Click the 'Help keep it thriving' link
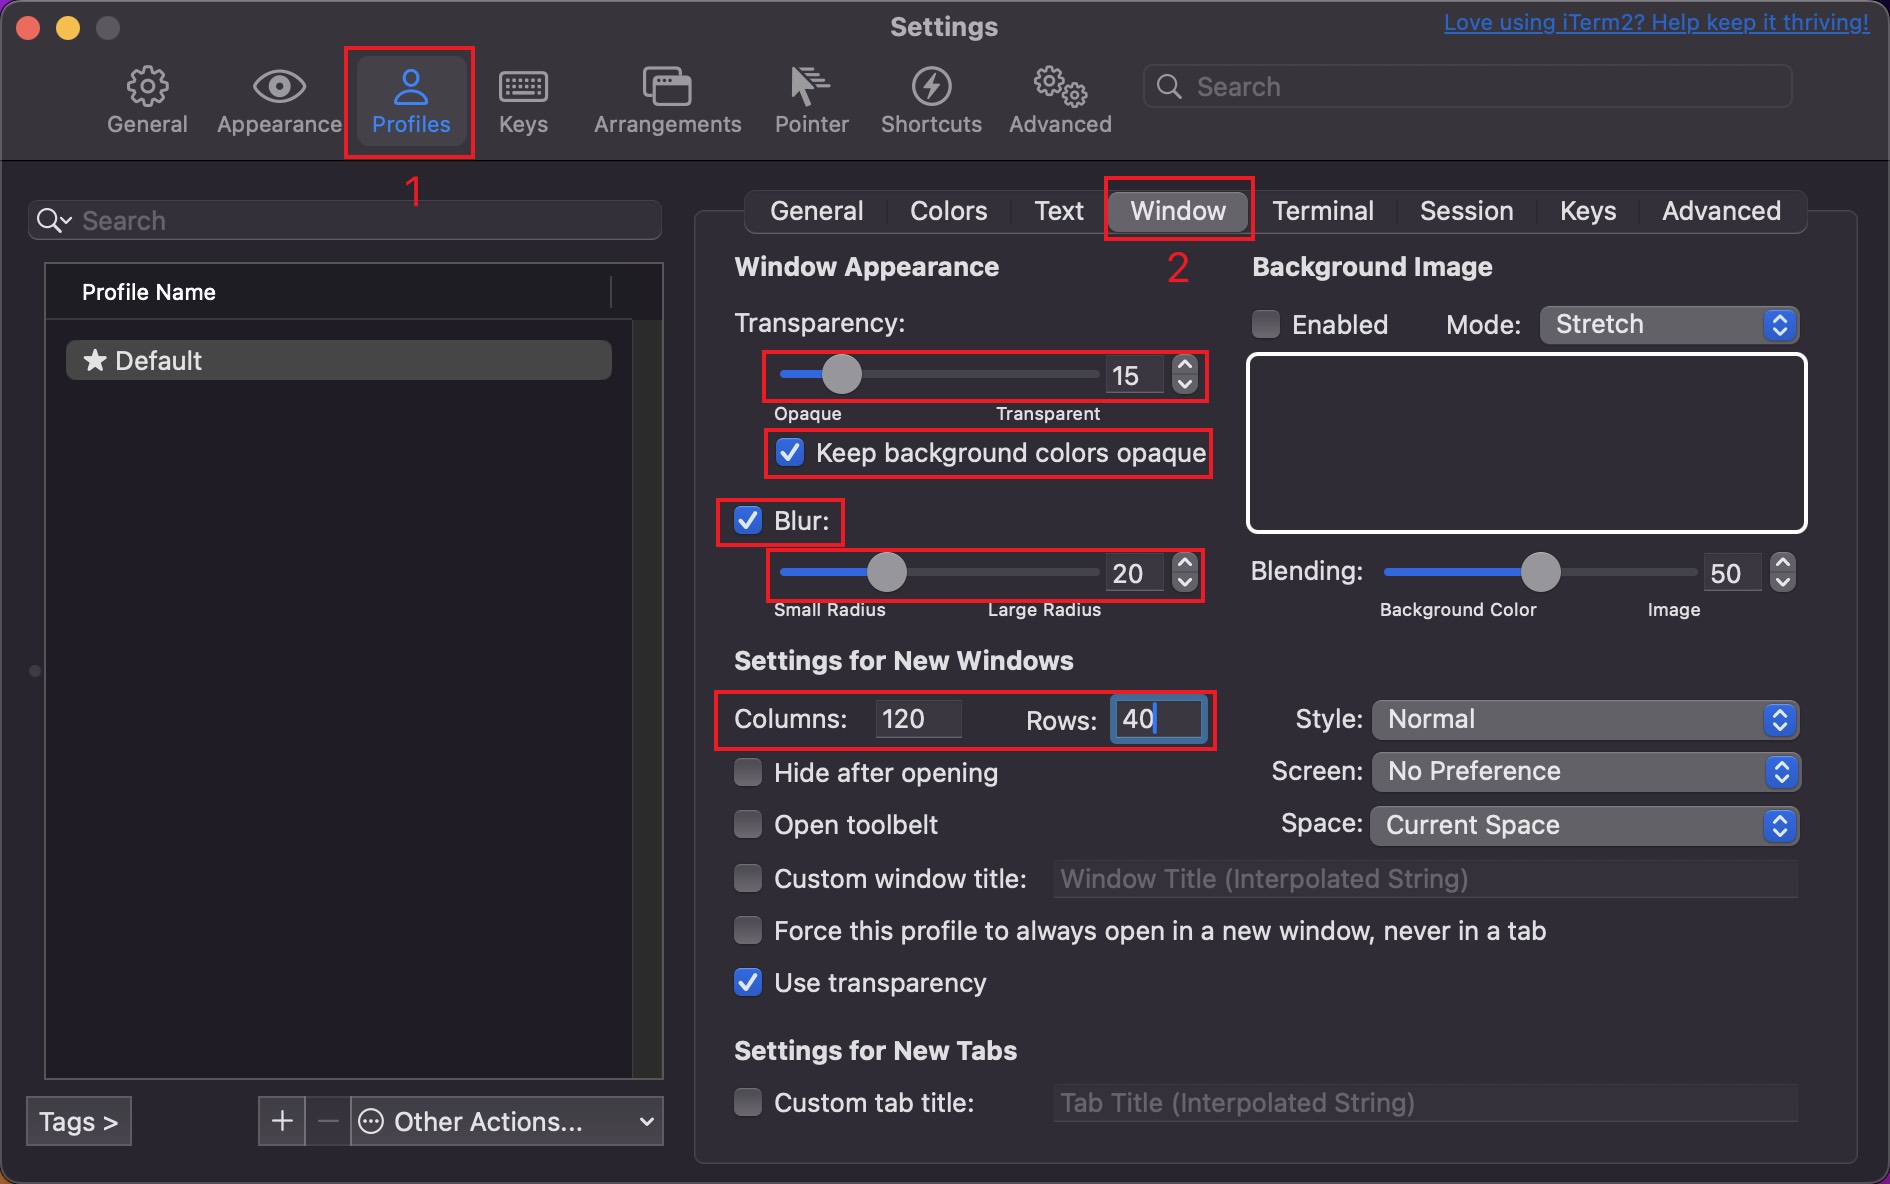The image size is (1890, 1184). 1656,23
